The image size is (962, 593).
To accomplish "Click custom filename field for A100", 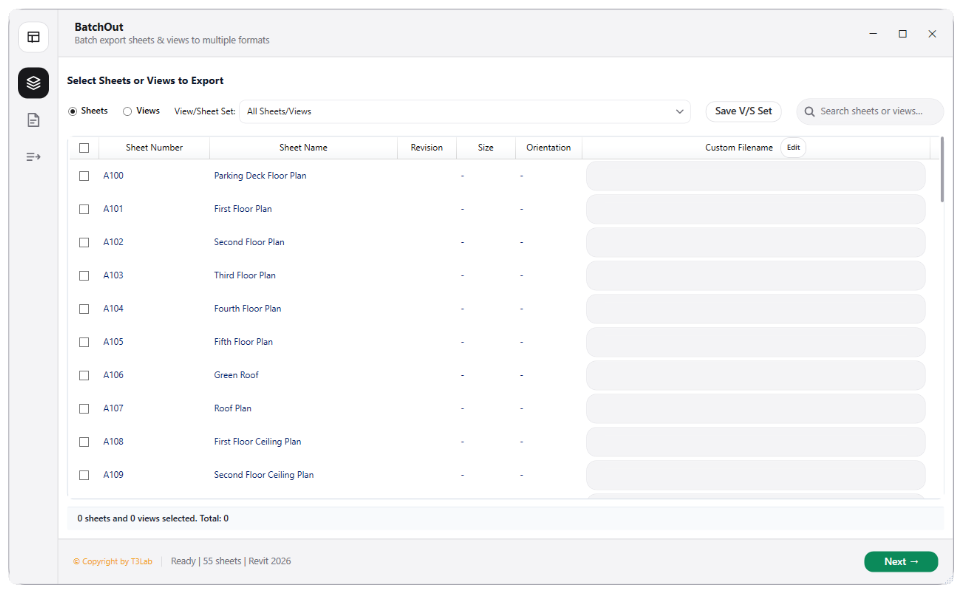I will pos(755,176).
